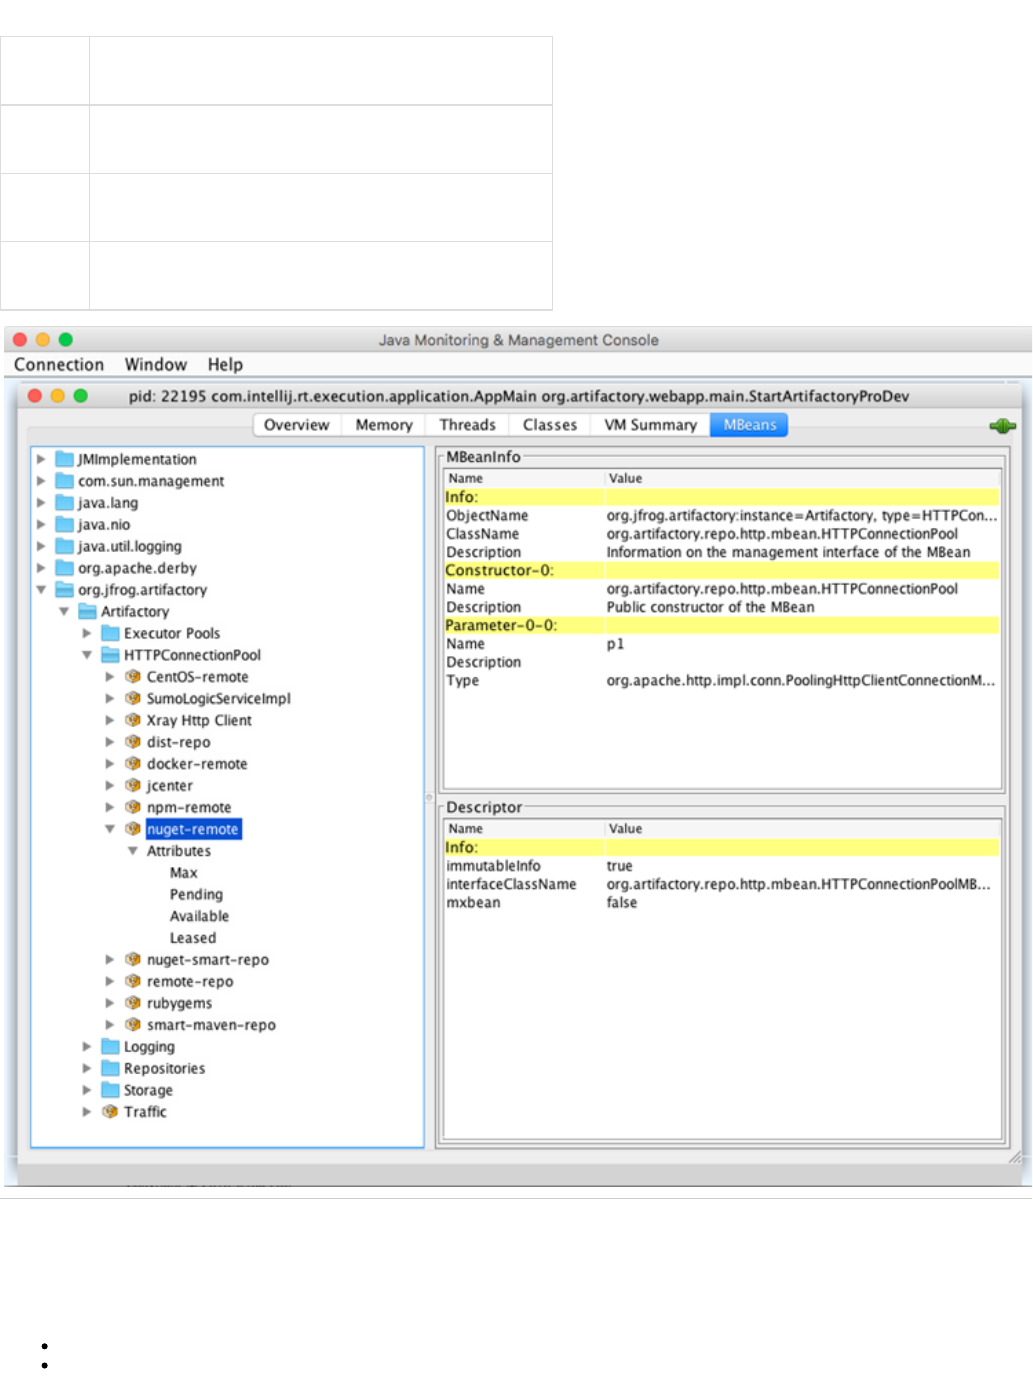Viewport: 1033px width, 1392px height.
Task: Switch to the Overview tab
Action: [x=297, y=425]
